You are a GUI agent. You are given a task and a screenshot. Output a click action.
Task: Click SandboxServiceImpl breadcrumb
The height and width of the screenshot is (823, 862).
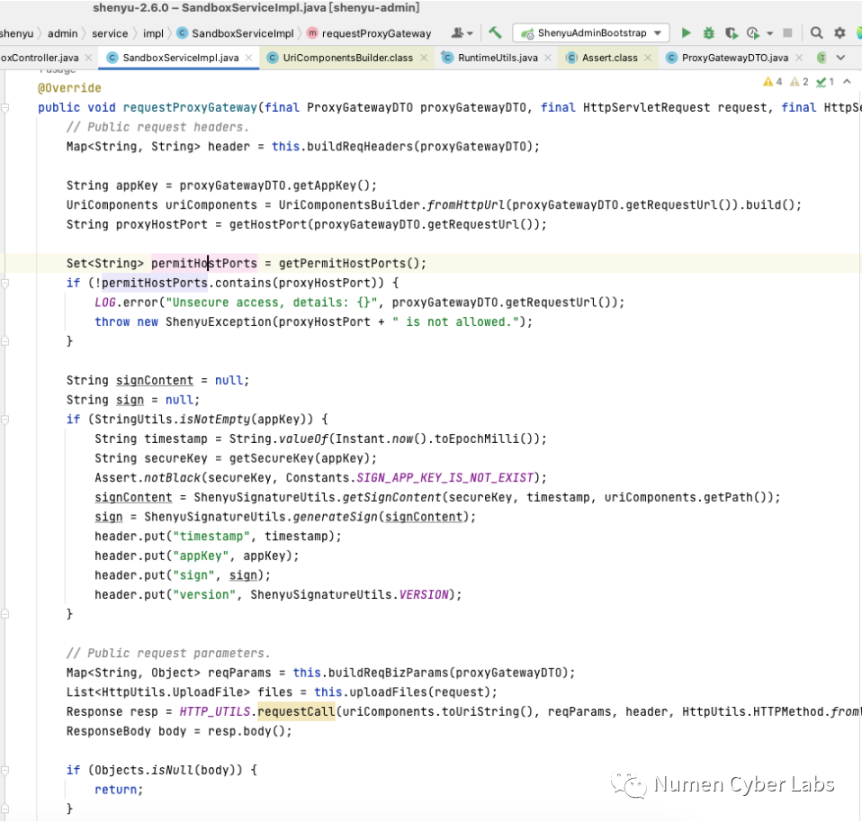click(x=242, y=34)
